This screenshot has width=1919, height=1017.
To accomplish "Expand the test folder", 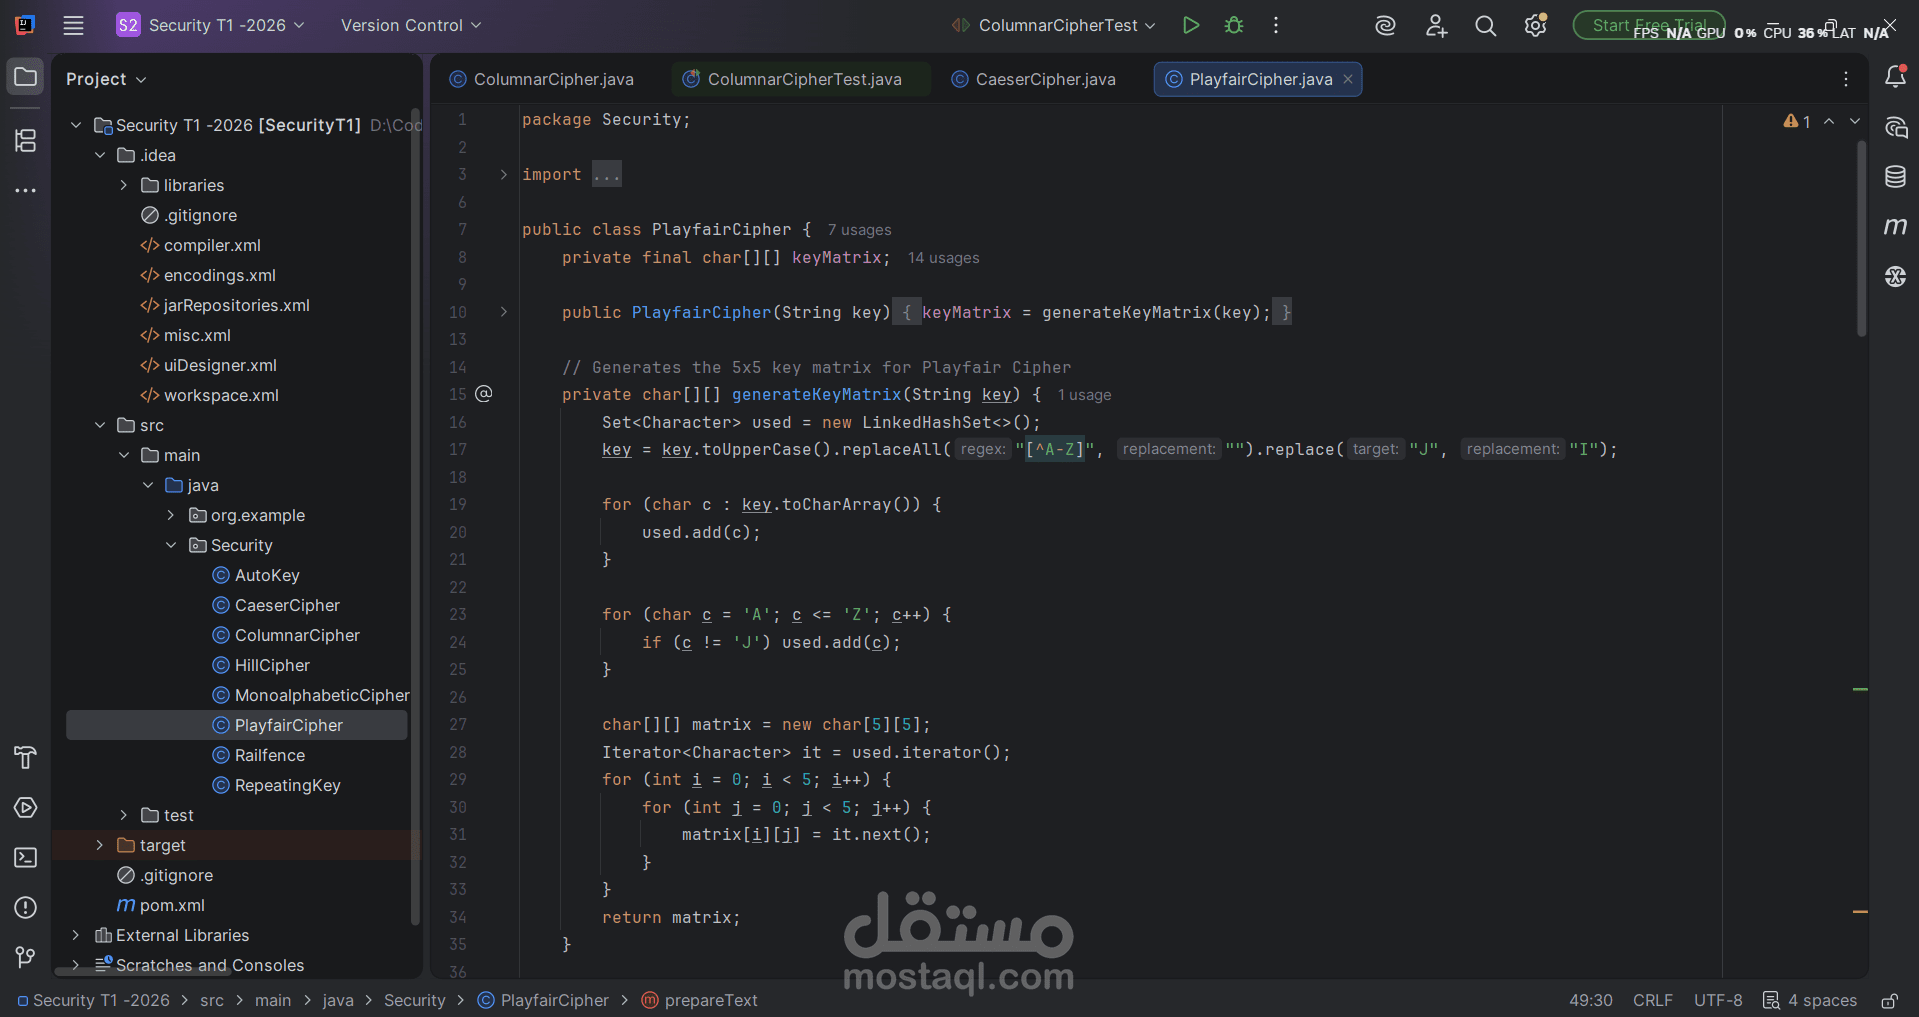I will pyautogui.click(x=124, y=815).
